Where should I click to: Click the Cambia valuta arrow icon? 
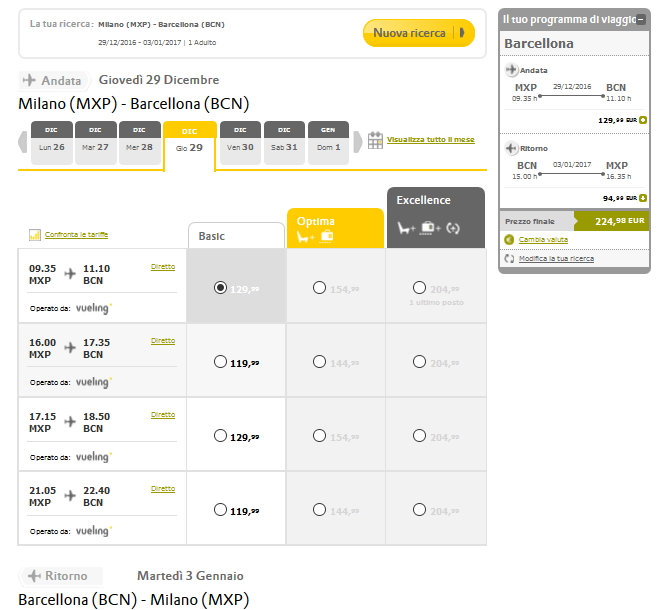[x=509, y=239]
